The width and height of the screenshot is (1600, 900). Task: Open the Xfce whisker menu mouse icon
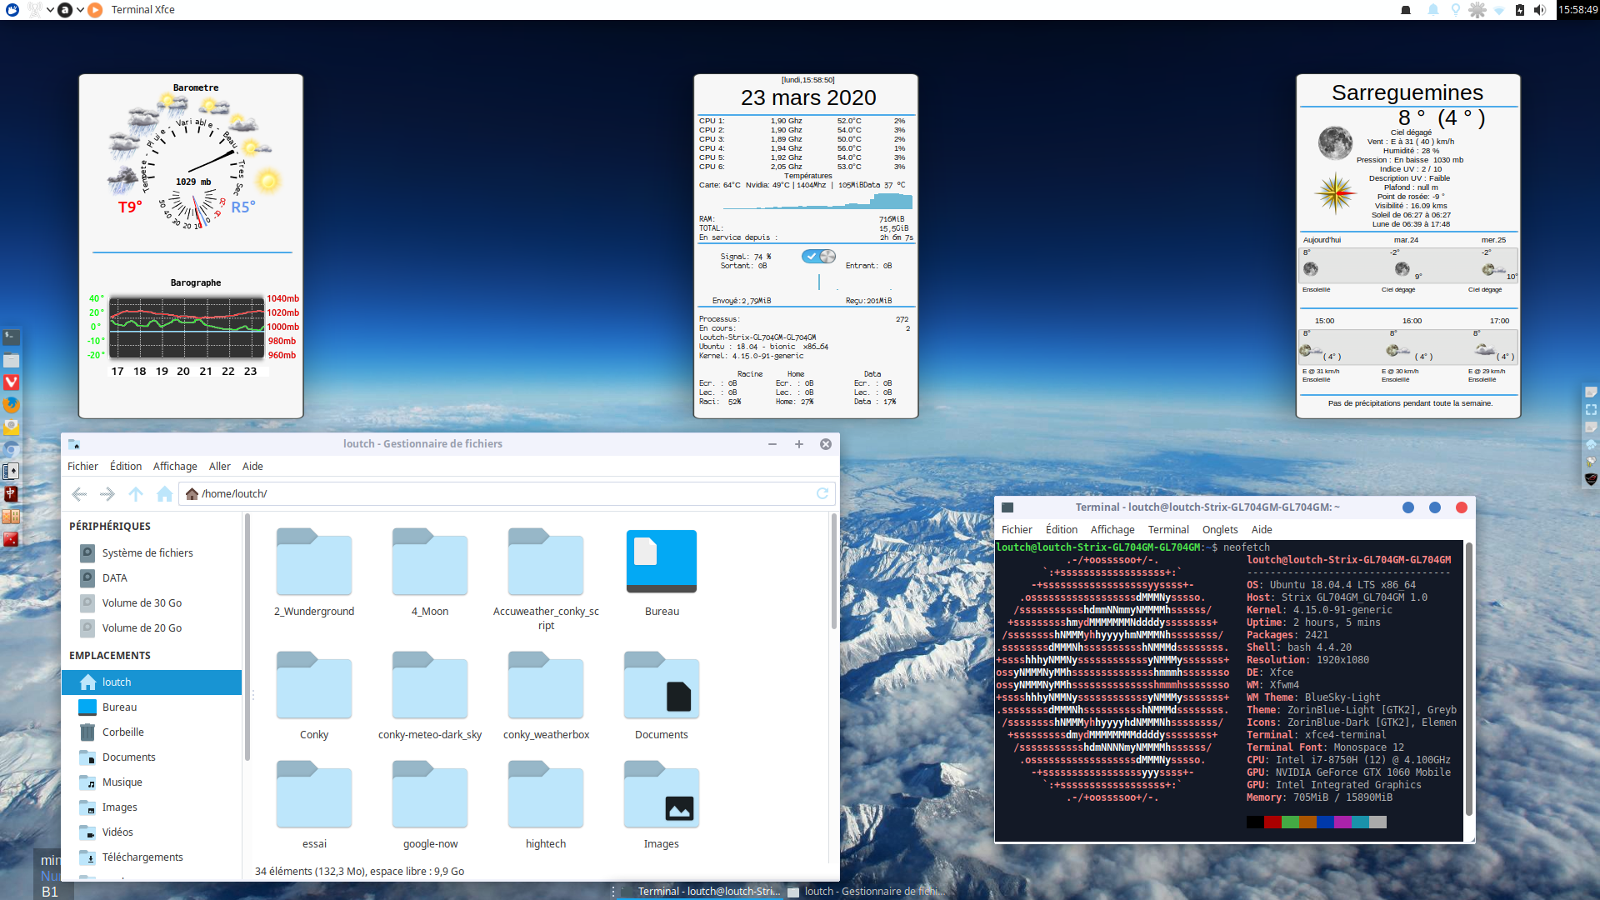pyautogui.click(x=12, y=10)
